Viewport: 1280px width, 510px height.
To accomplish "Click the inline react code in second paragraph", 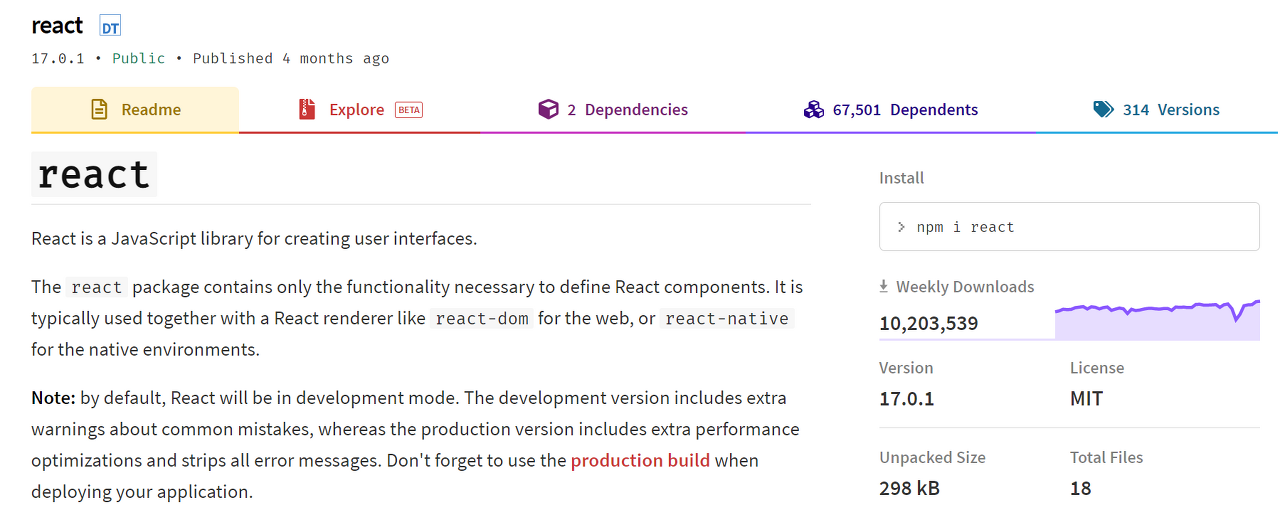I will [97, 287].
